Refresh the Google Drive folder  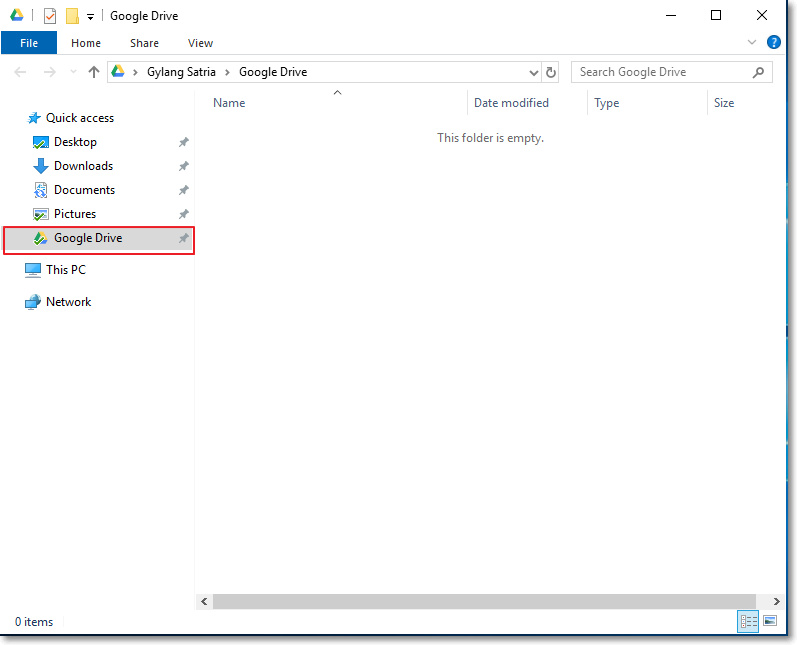point(550,73)
